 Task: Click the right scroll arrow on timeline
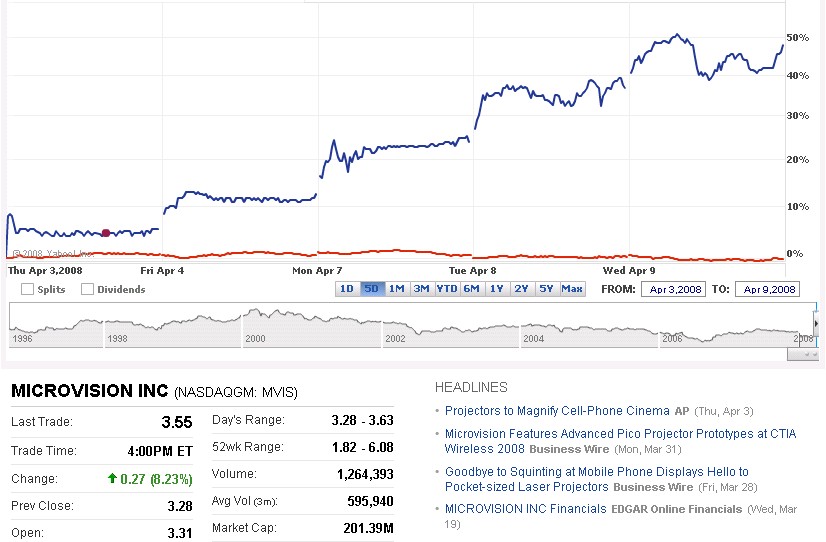[x=816, y=324]
